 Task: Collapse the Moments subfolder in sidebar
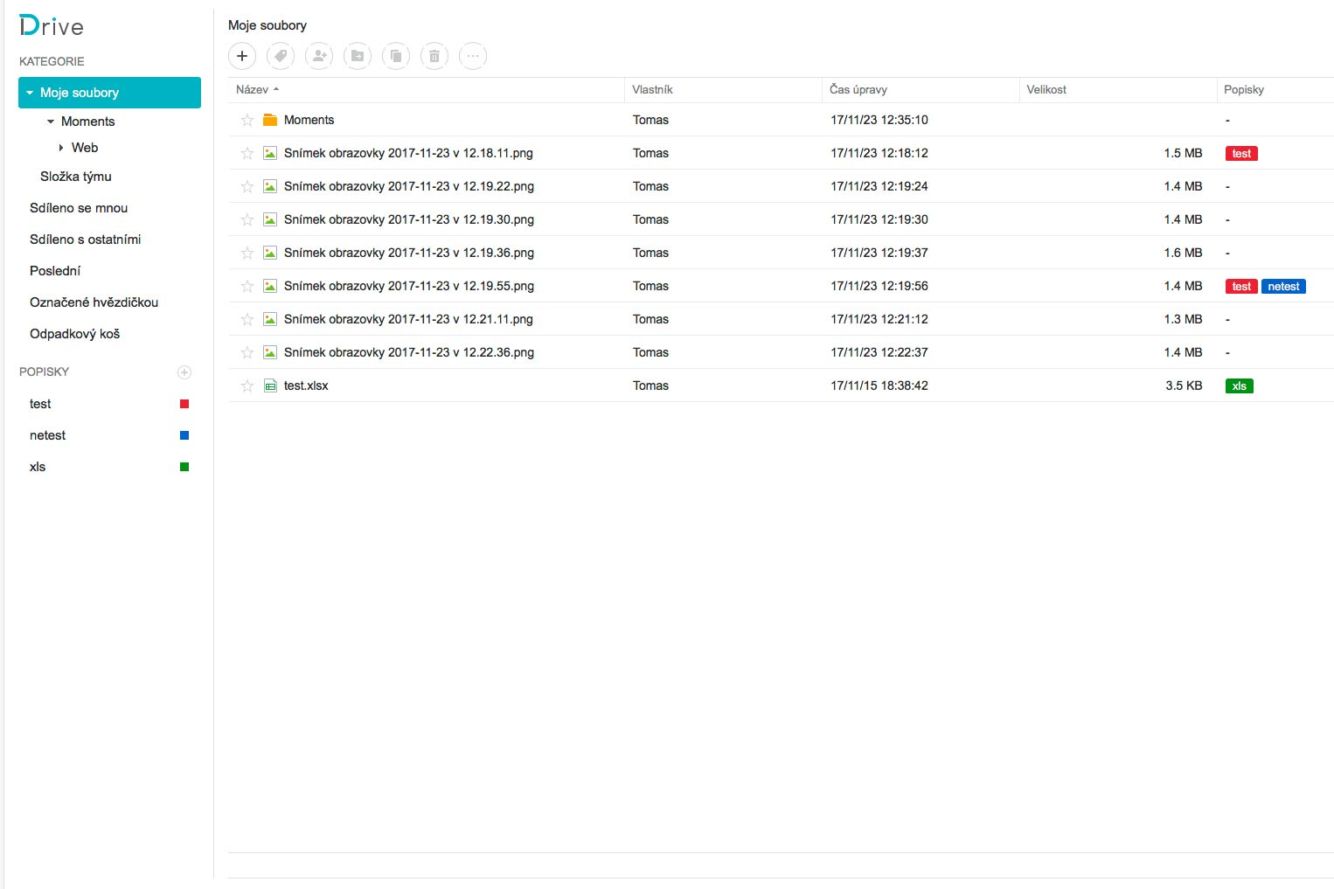click(x=51, y=122)
